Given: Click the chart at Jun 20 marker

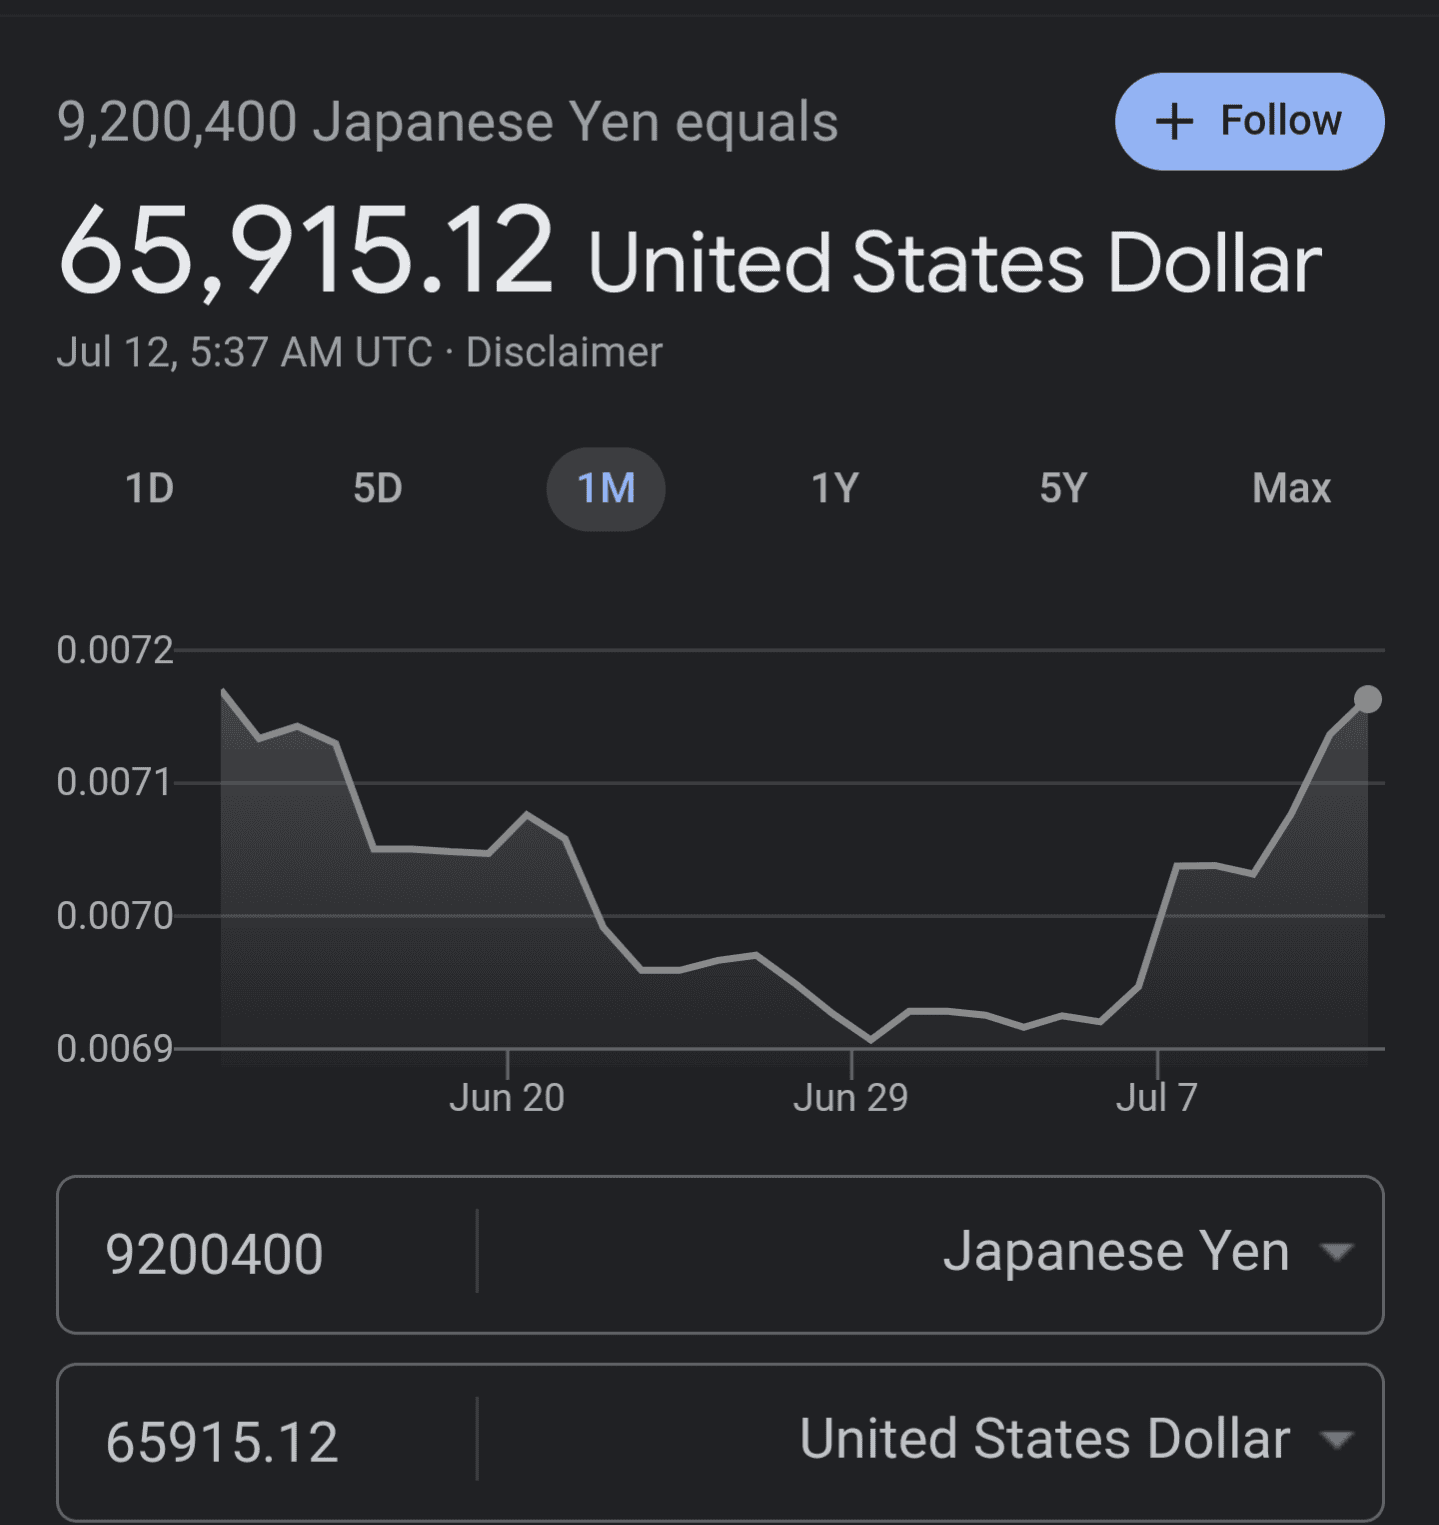Looking at the screenshot, I should pyautogui.click(x=507, y=1098).
